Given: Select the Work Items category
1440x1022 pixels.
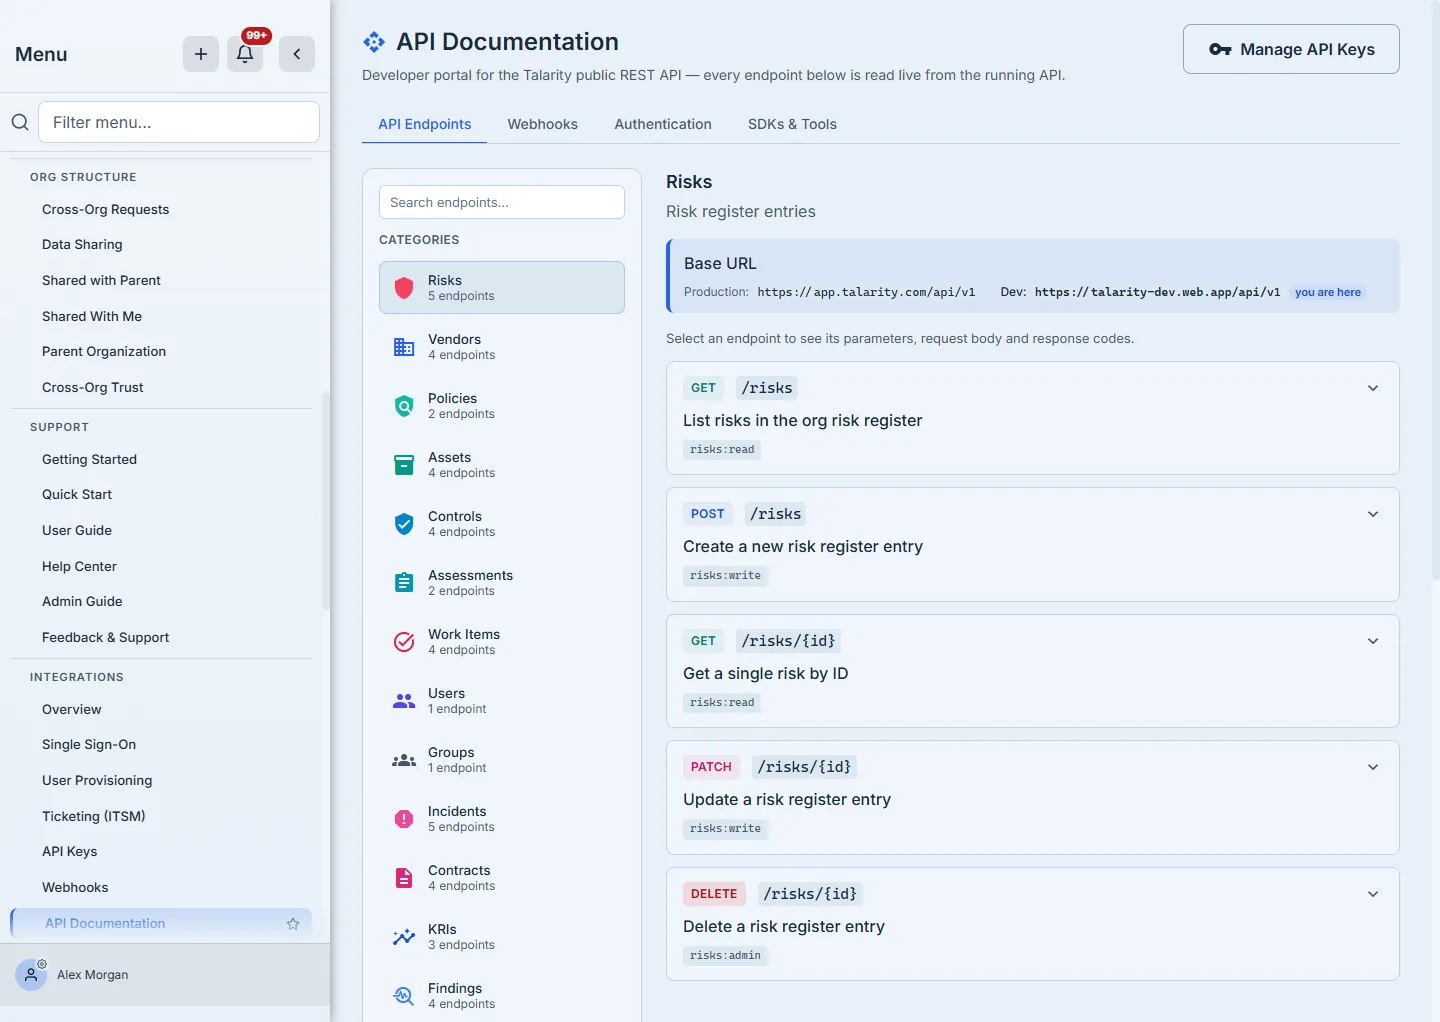Looking at the screenshot, I should pyautogui.click(x=502, y=642).
